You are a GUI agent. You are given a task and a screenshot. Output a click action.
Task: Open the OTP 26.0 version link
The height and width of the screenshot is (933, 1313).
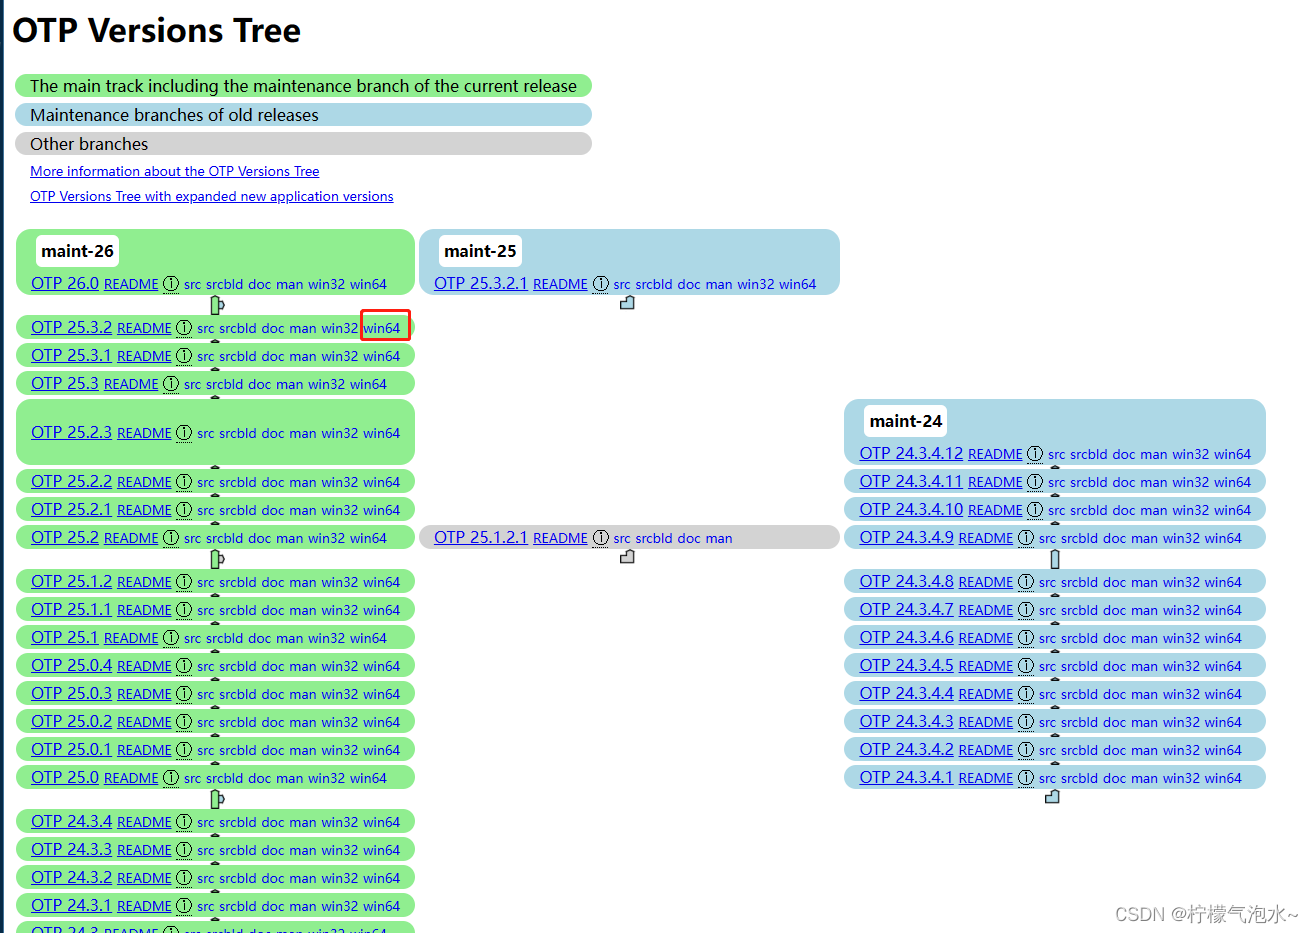coord(65,283)
